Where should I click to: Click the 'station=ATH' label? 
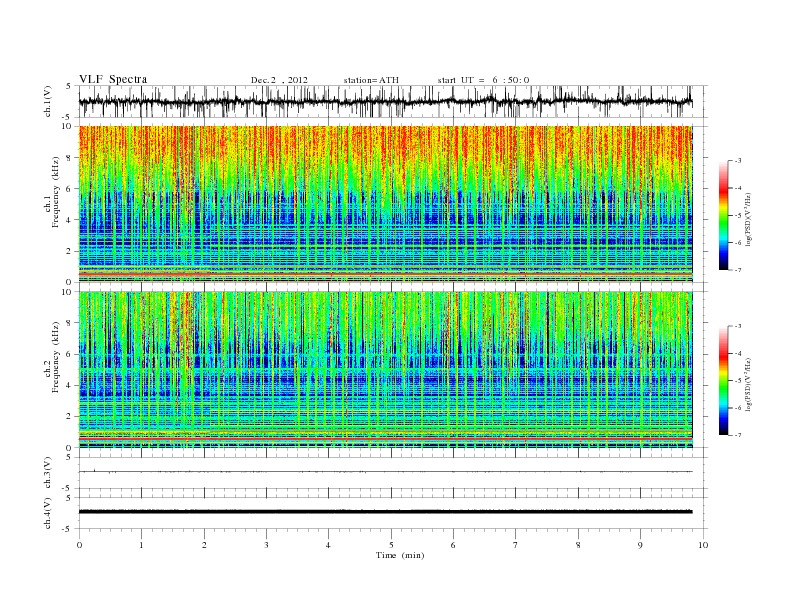371,80
